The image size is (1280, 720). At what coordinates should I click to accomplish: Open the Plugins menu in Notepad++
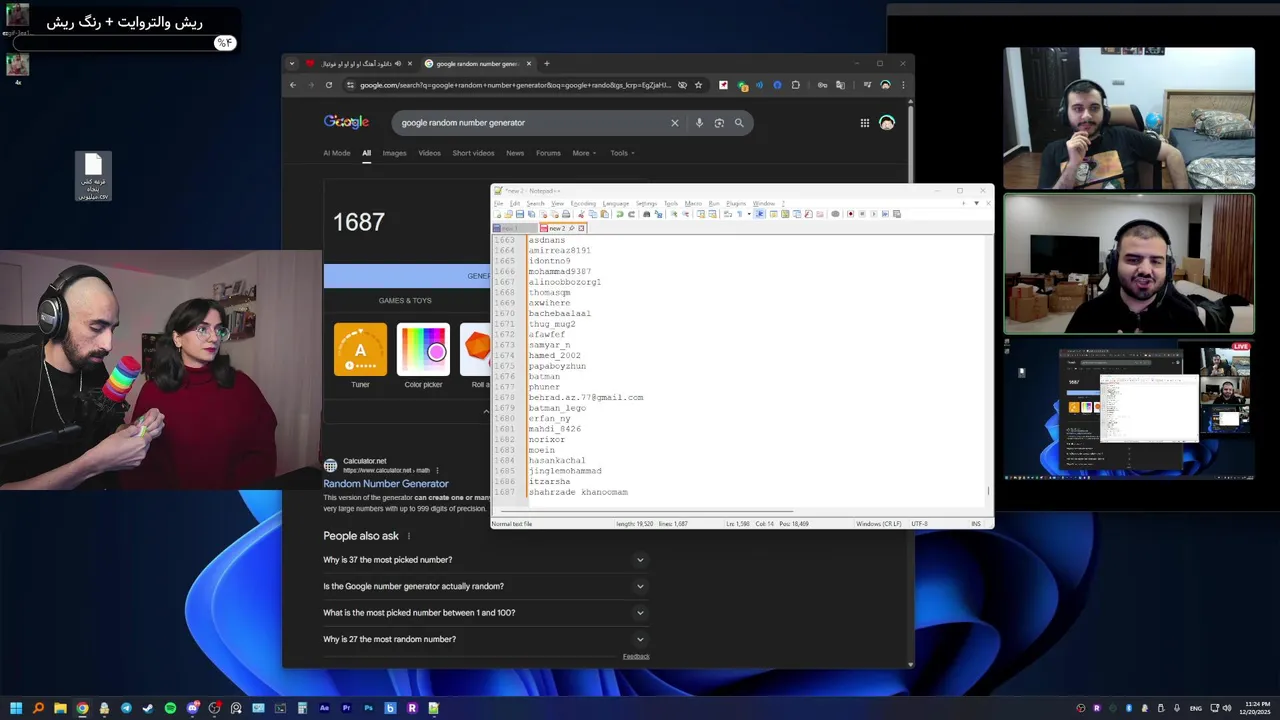coord(736,203)
